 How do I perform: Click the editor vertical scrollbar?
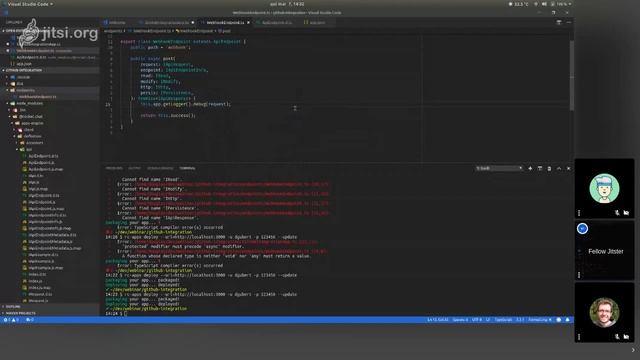[572, 75]
